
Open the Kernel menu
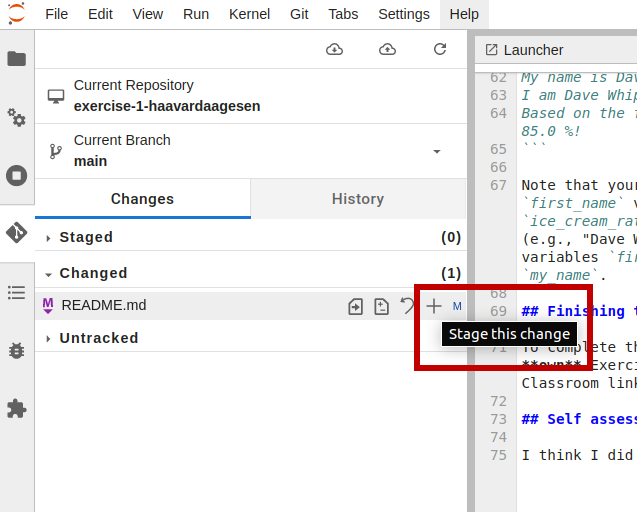click(x=249, y=14)
